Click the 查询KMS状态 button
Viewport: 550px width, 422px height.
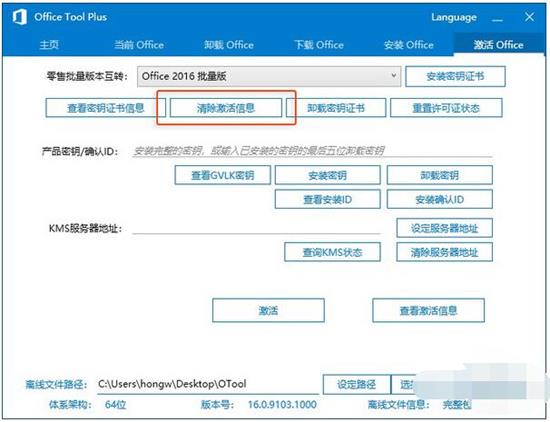tap(332, 252)
